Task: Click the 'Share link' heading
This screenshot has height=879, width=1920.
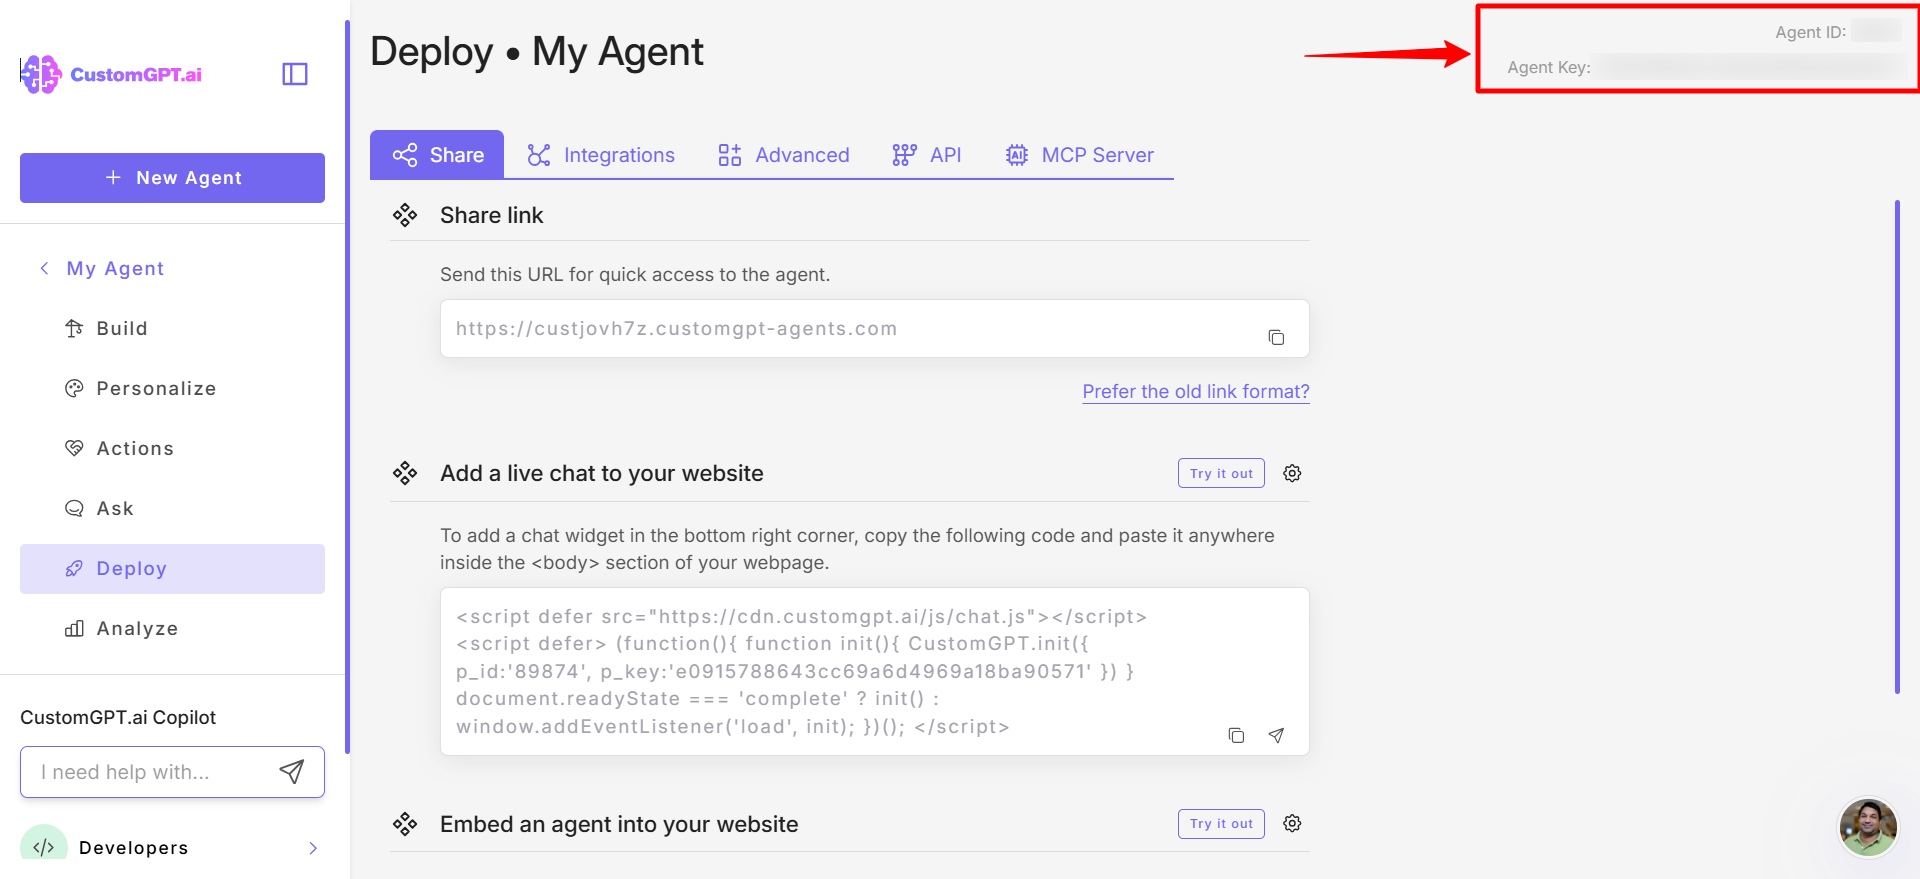Action: pyautogui.click(x=492, y=215)
